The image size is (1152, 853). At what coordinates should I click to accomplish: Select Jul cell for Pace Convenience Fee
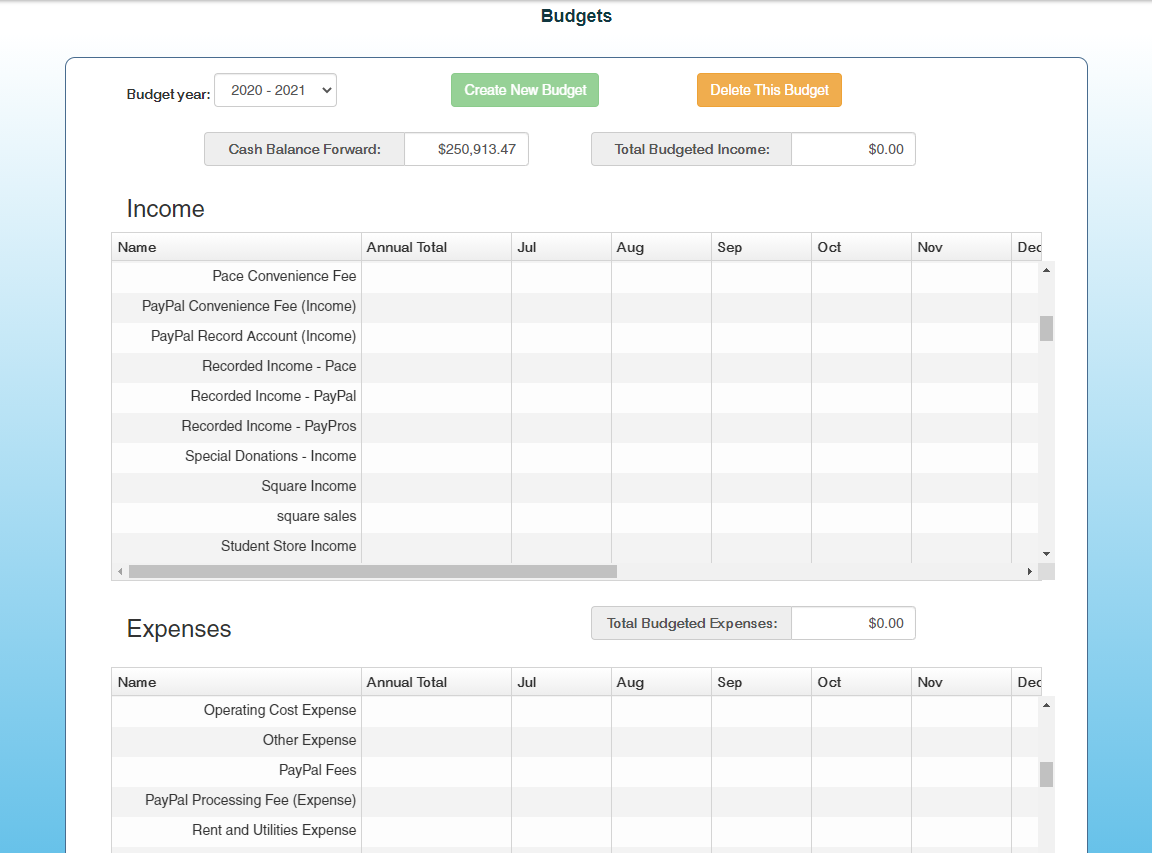click(561, 276)
